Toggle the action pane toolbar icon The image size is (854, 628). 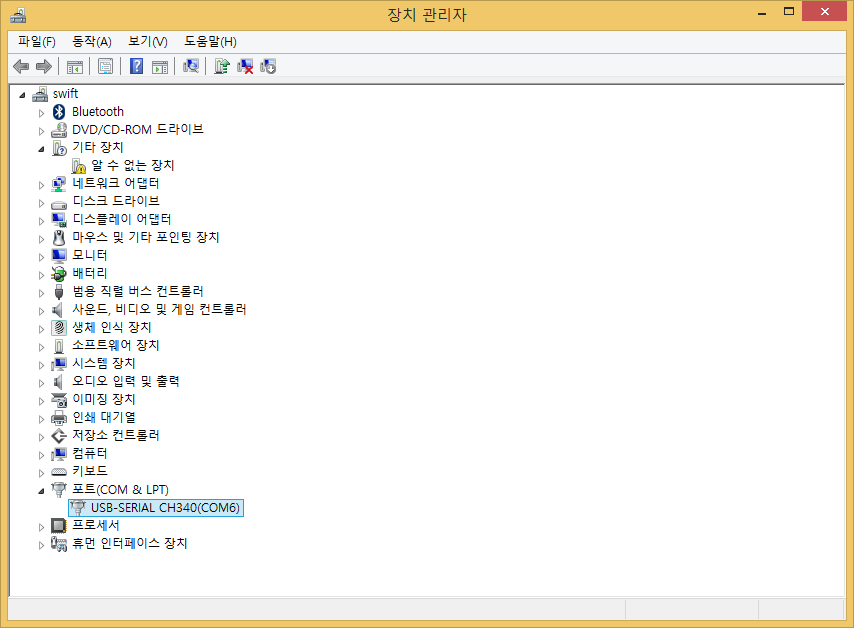click(x=160, y=67)
